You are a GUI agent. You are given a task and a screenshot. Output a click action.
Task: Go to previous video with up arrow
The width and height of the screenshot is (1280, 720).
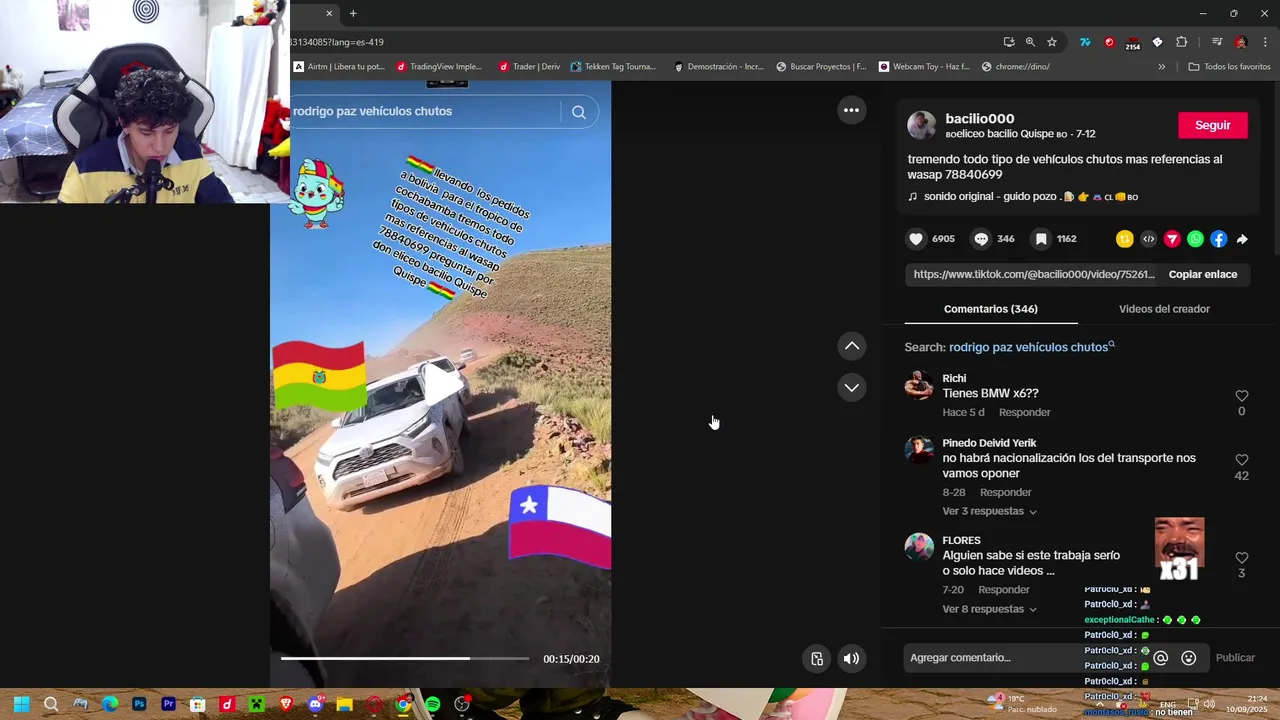coord(852,346)
